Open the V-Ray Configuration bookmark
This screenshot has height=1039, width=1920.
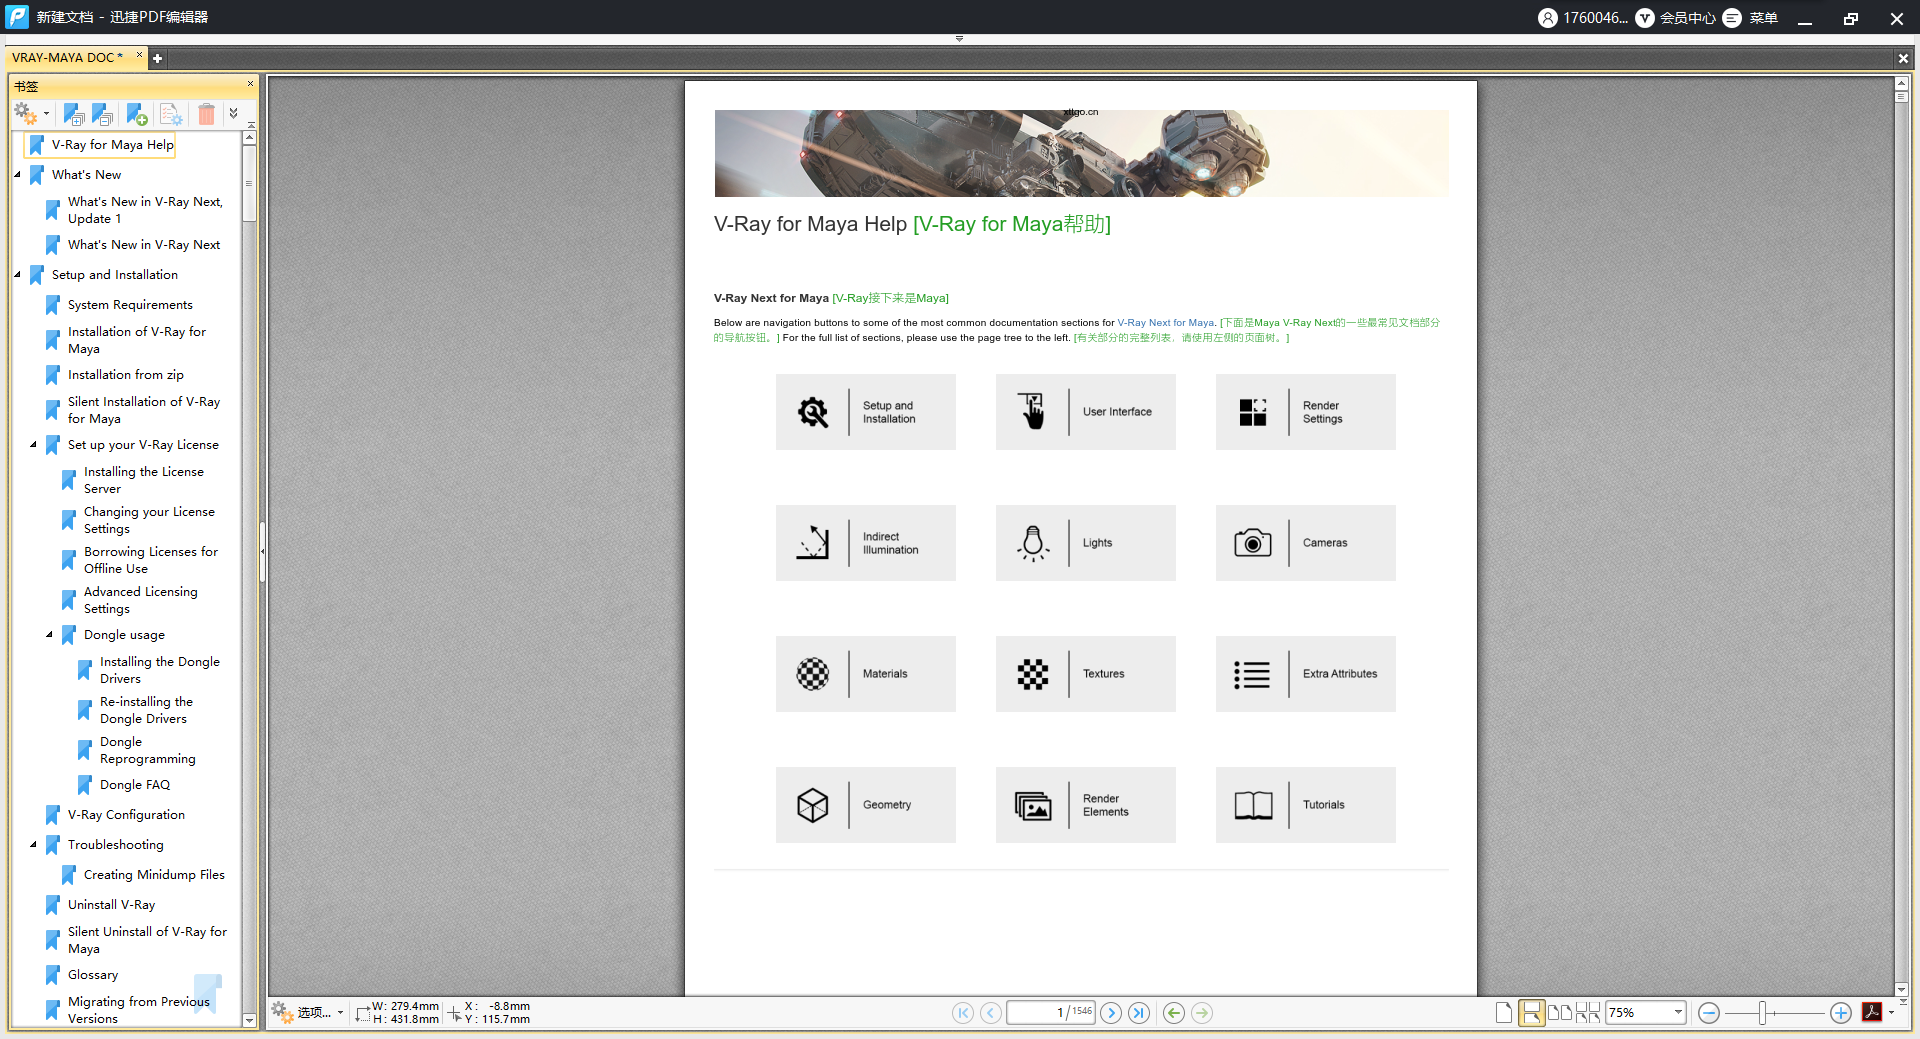(x=126, y=815)
